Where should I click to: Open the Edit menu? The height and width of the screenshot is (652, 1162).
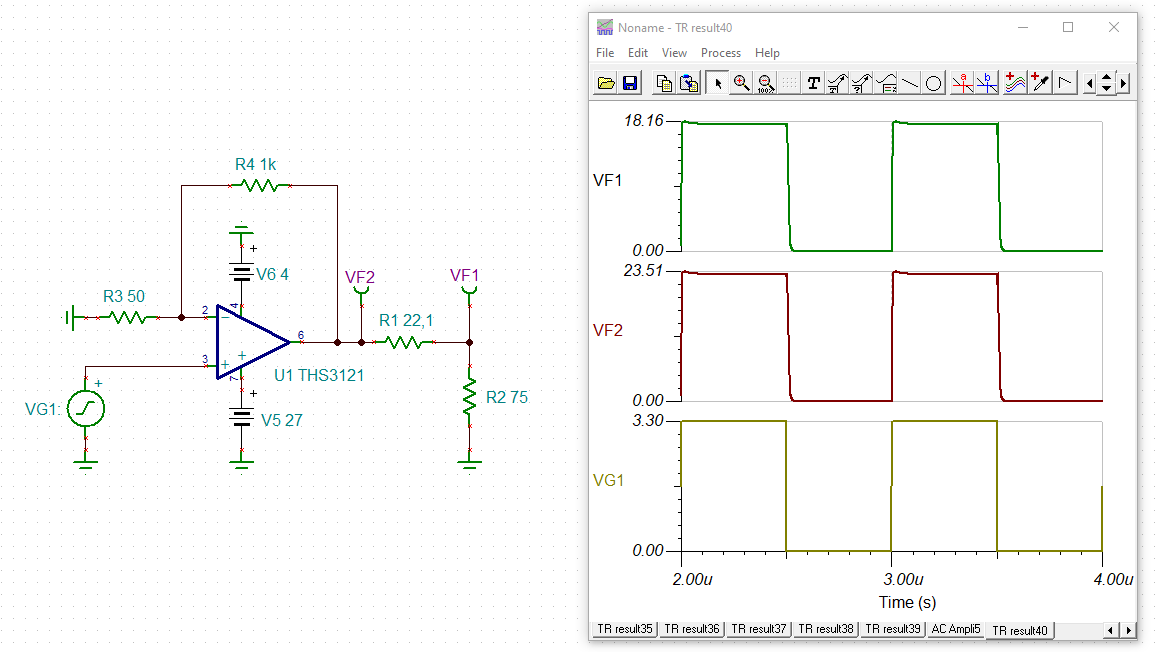click(637, 53)
